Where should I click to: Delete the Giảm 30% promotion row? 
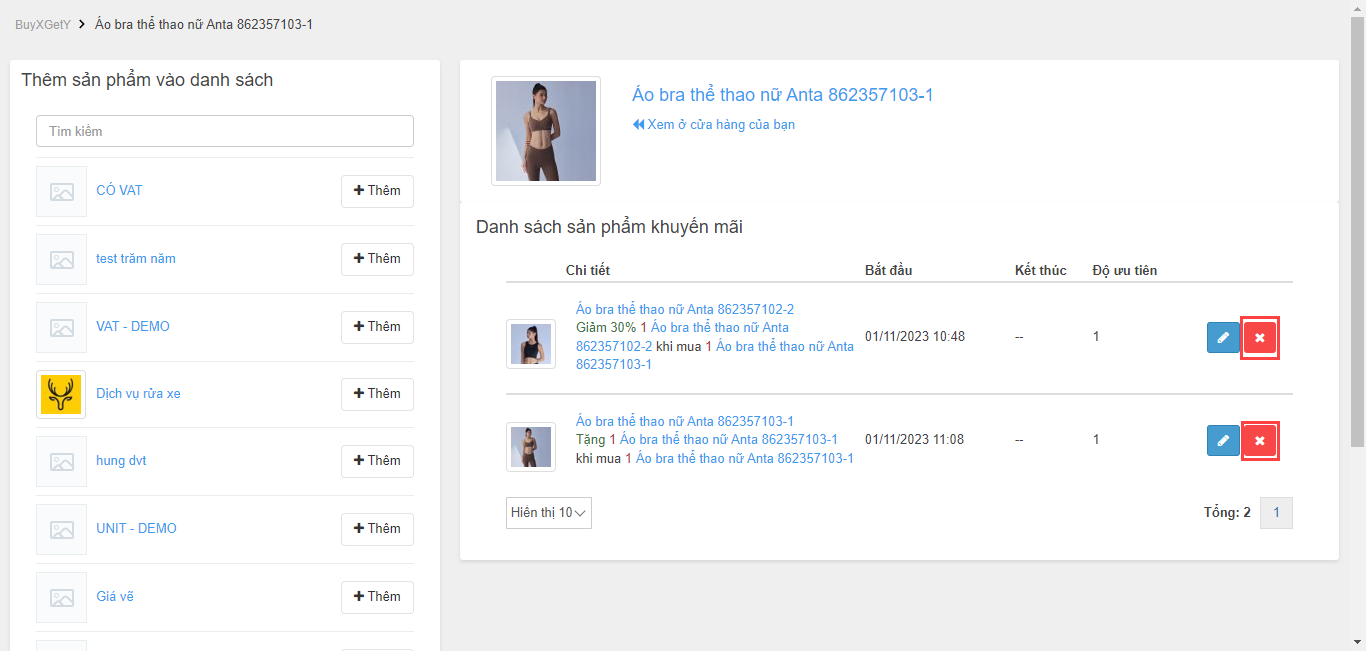(1260, 338)
